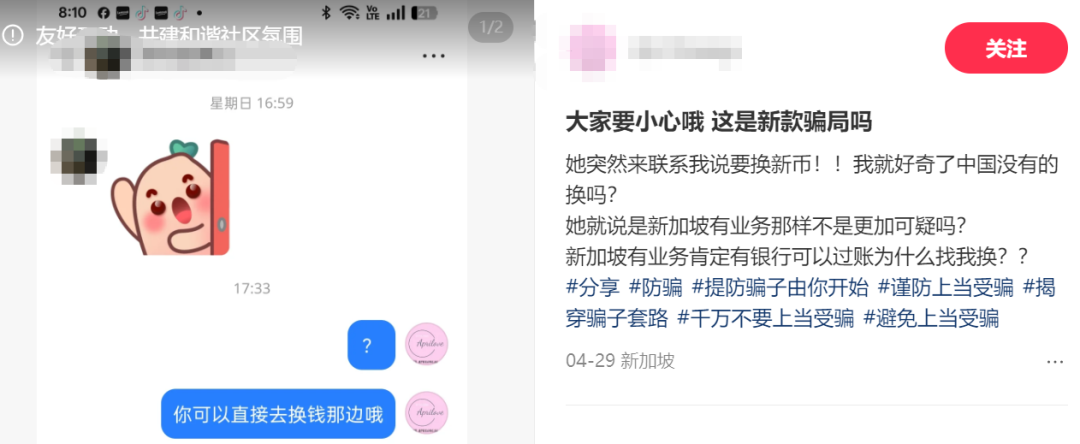Viewport: 1080px width, 444px height.
Task: Click the red 关注 follow button
Action: (x=1006, y=48)
